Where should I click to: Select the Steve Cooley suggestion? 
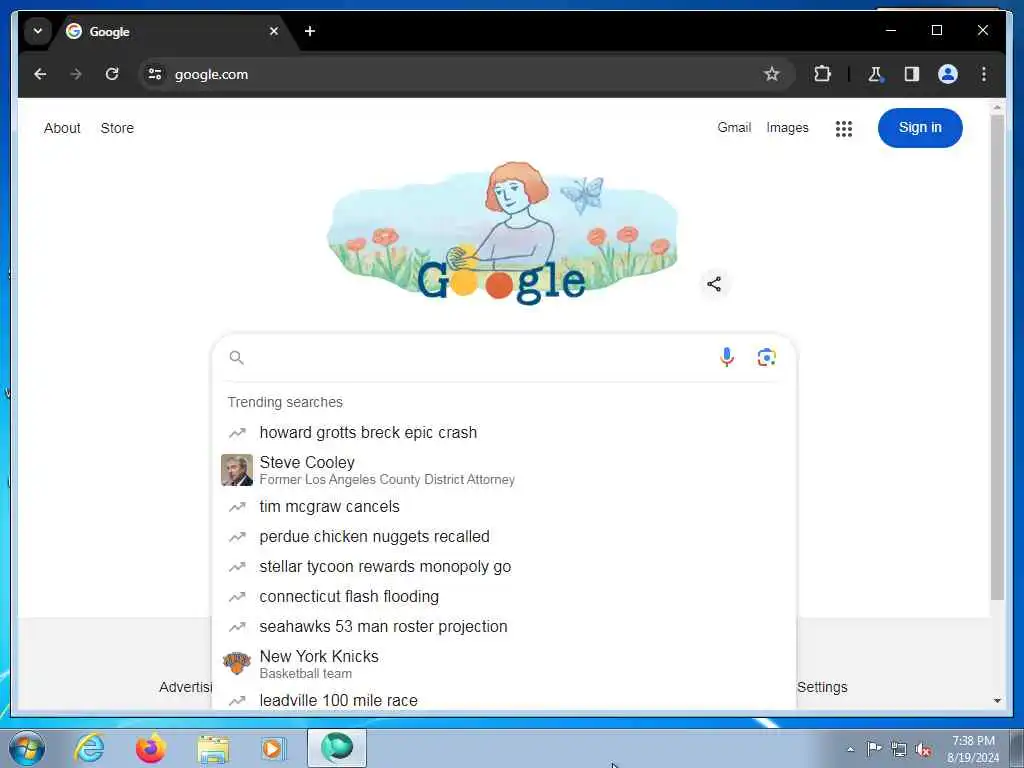[504, 470]
